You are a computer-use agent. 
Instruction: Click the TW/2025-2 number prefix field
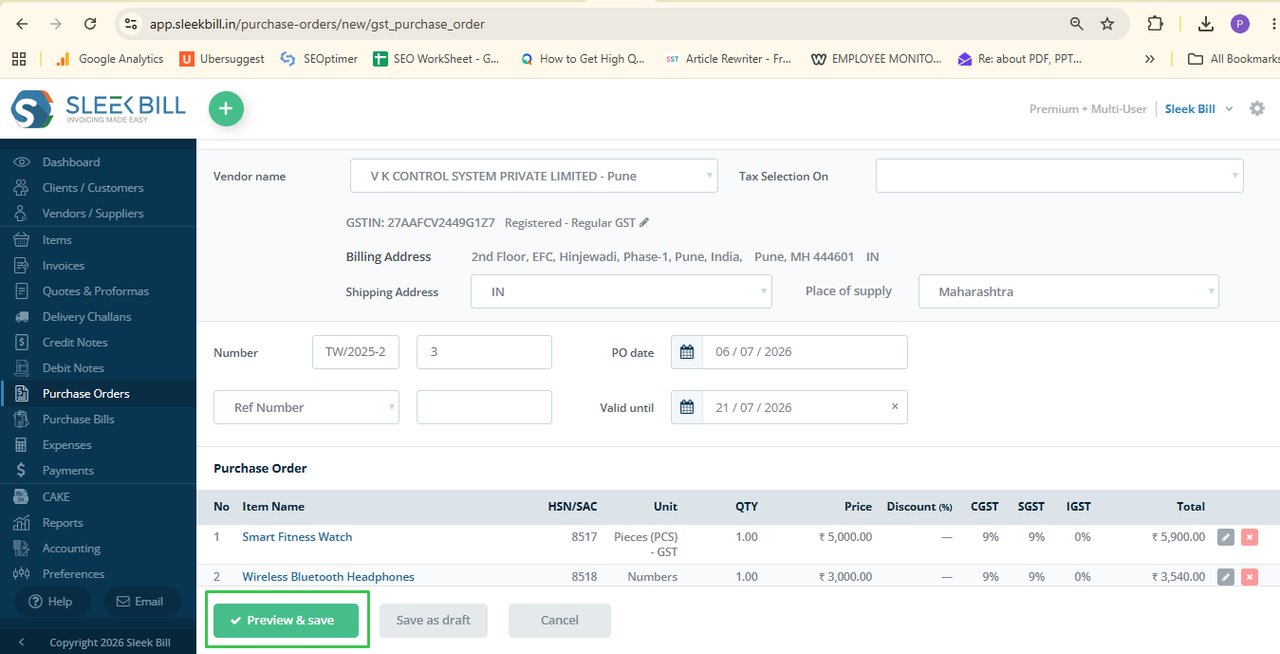pos(356,352)
